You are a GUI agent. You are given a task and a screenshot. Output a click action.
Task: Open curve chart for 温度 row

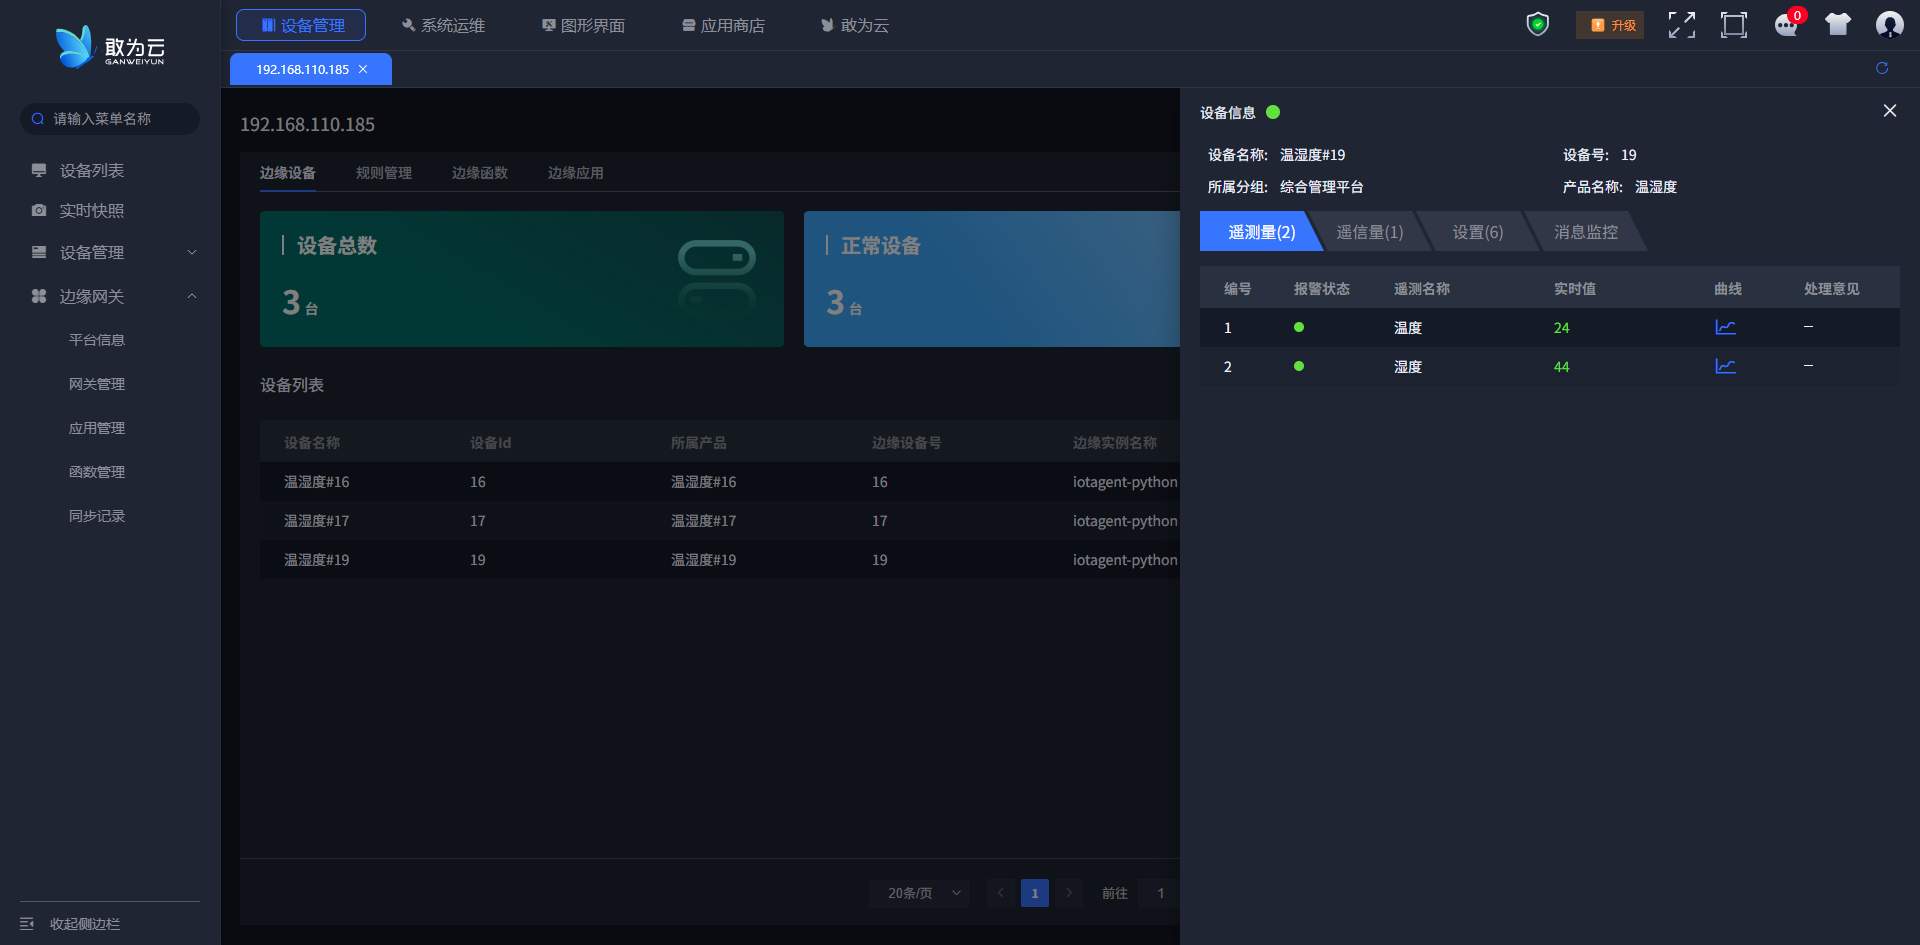(1726, 327)
